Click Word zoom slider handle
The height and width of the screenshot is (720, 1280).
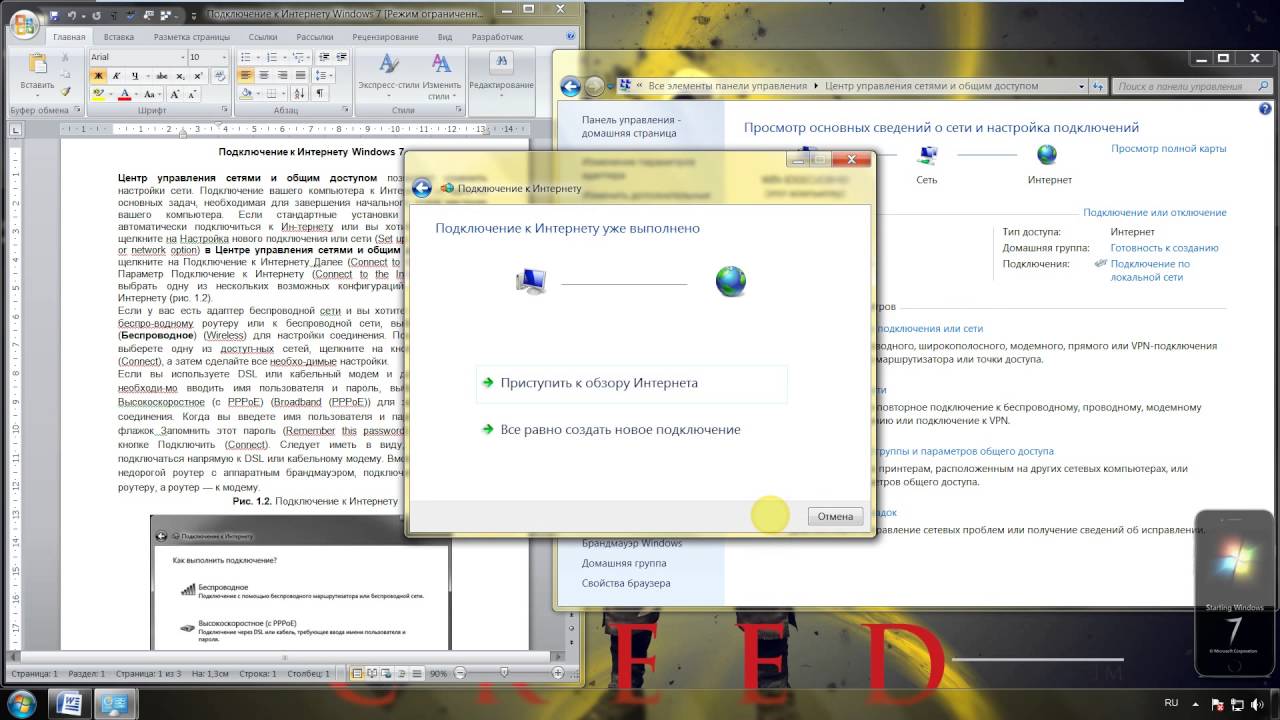coord(504,673)
